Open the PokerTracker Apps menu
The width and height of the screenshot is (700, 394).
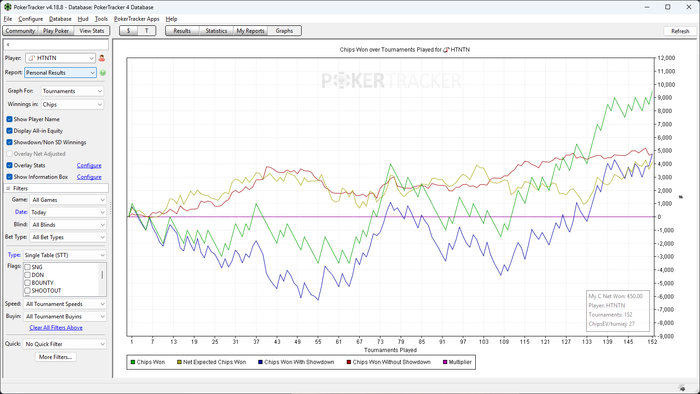pyautogui.click(x=137, y=19)
